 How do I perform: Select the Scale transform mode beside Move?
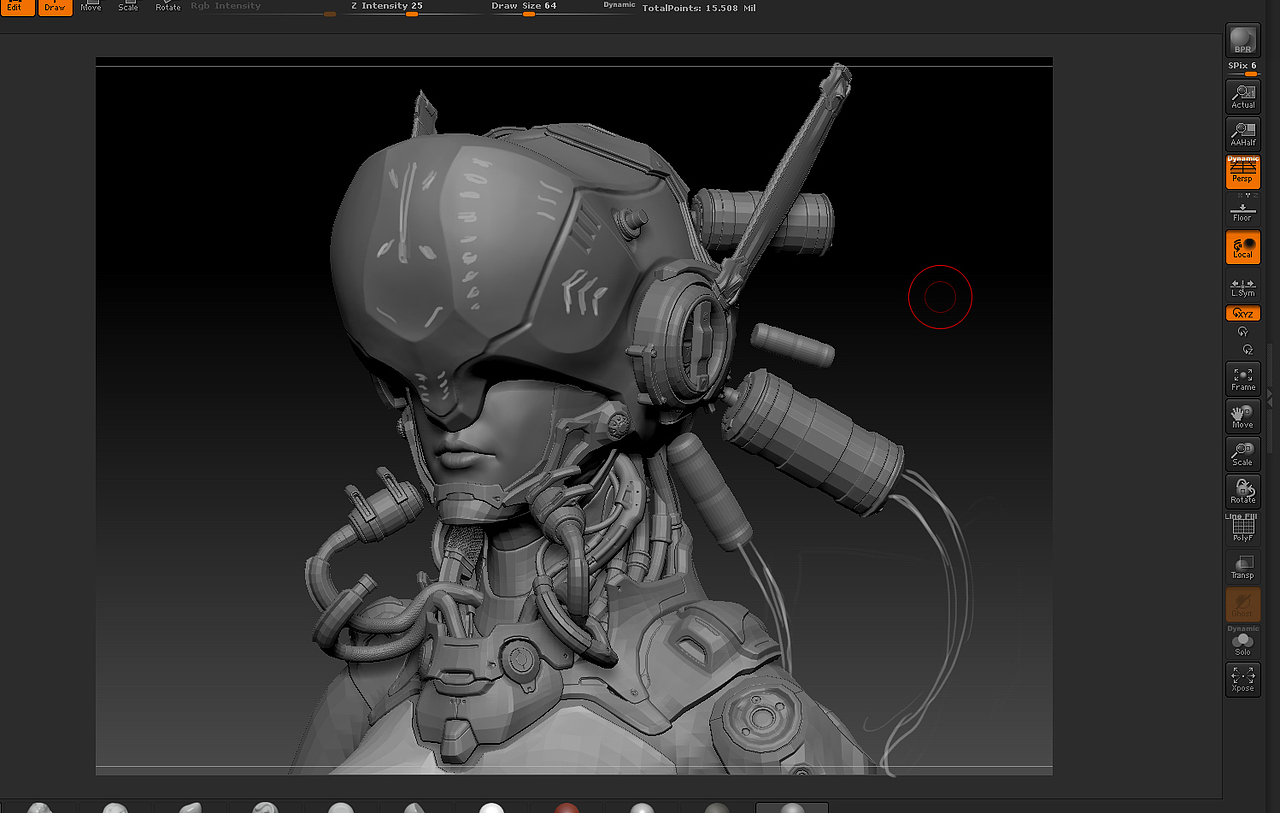128,6
